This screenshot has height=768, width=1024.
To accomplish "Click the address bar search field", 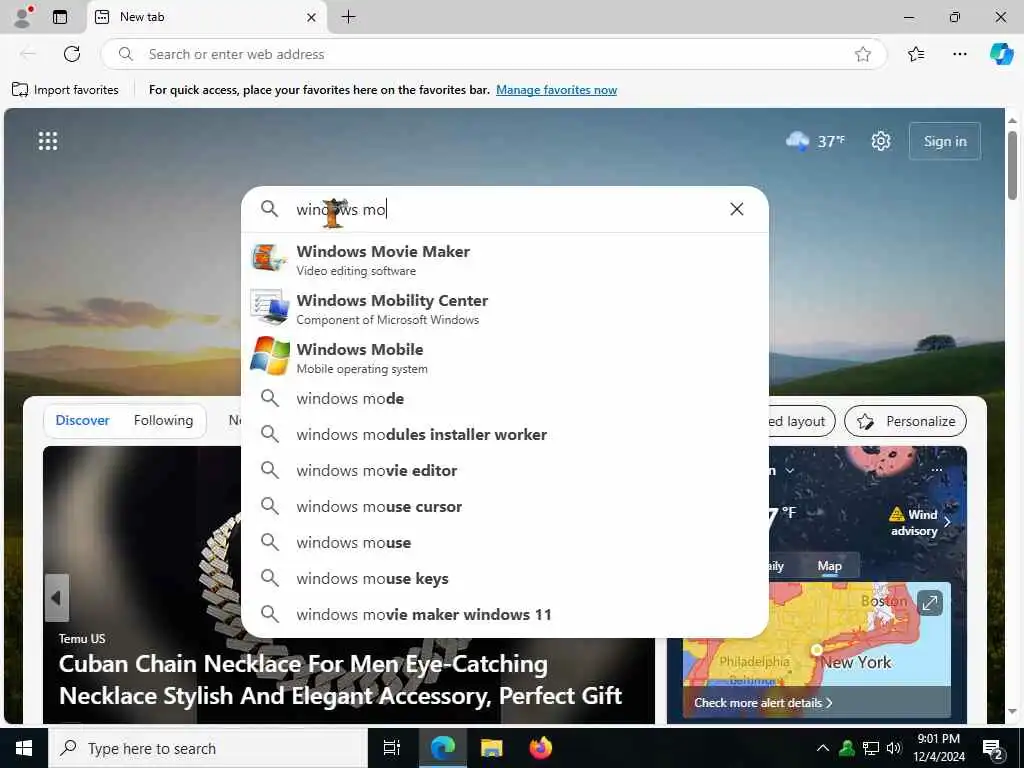I will 493,54.
